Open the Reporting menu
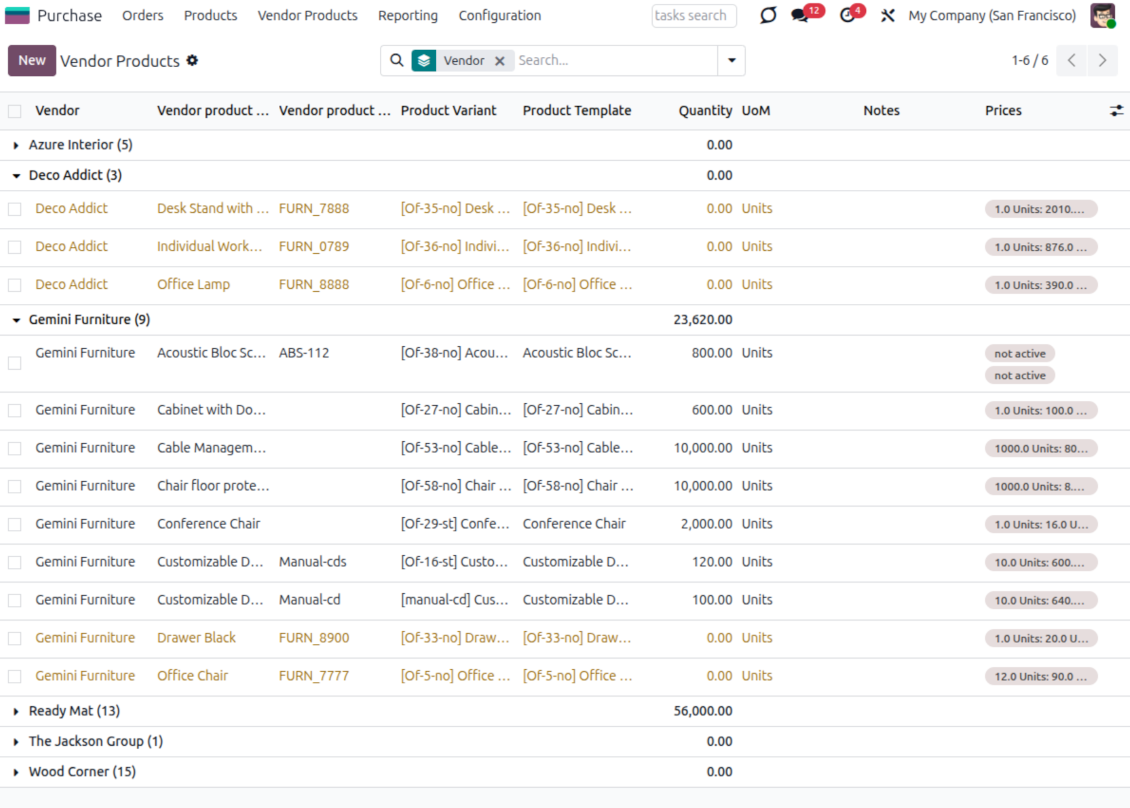Image resolution: width=1130 pixels, height=808 pixels. tap(407, 16)
